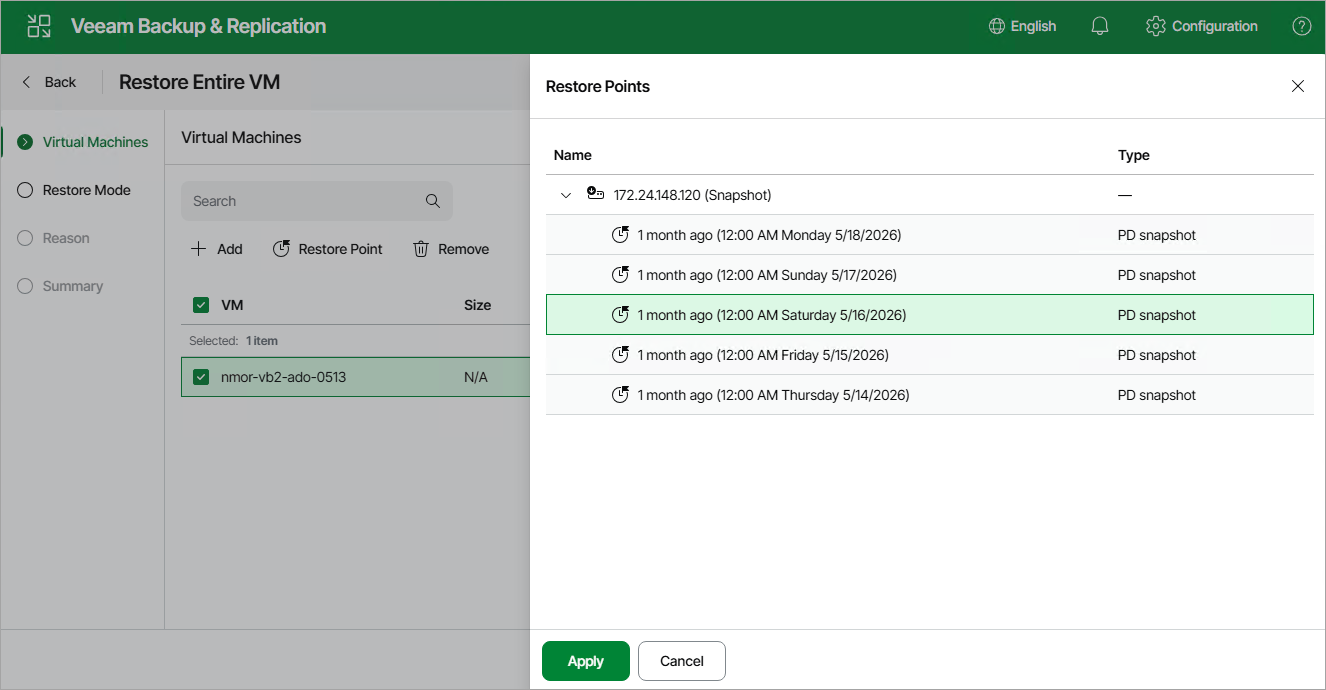Click the Restore Mode step circle
The image size is (1326, 690).
(x=25, y=190)
